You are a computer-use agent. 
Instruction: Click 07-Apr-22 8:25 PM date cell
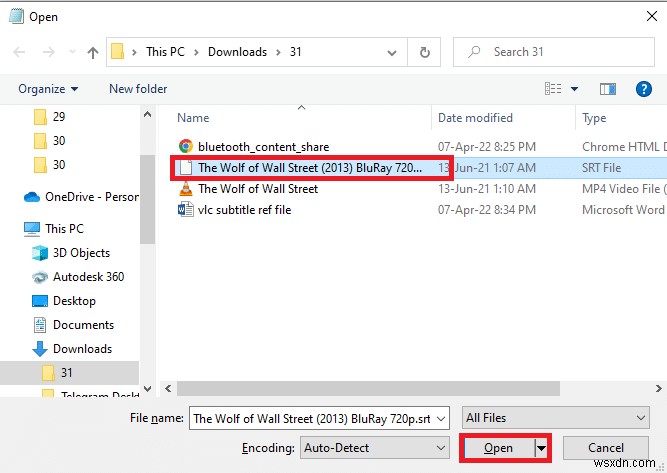[487, 147]
